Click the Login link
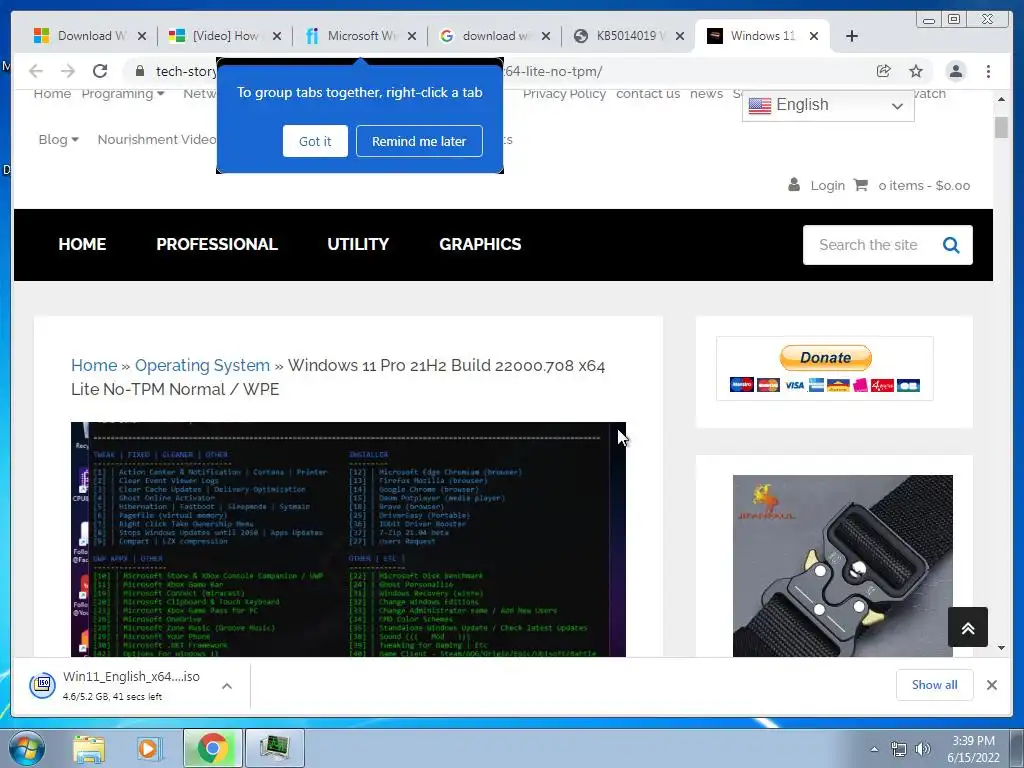The image size is (1024, 768). click(827, 185)
